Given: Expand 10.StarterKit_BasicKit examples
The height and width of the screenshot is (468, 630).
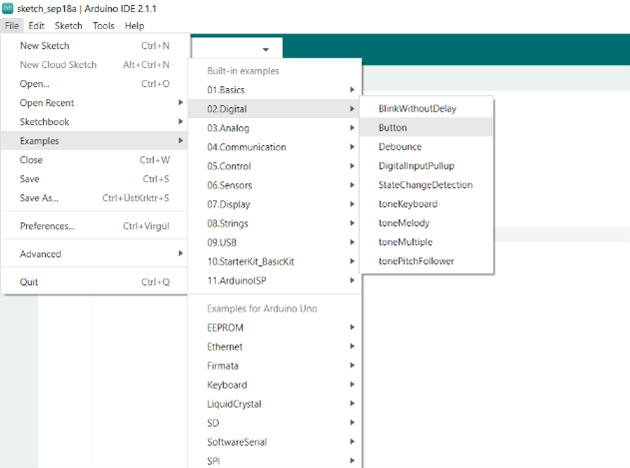Looking at the screenshot, I should point(275,262).
